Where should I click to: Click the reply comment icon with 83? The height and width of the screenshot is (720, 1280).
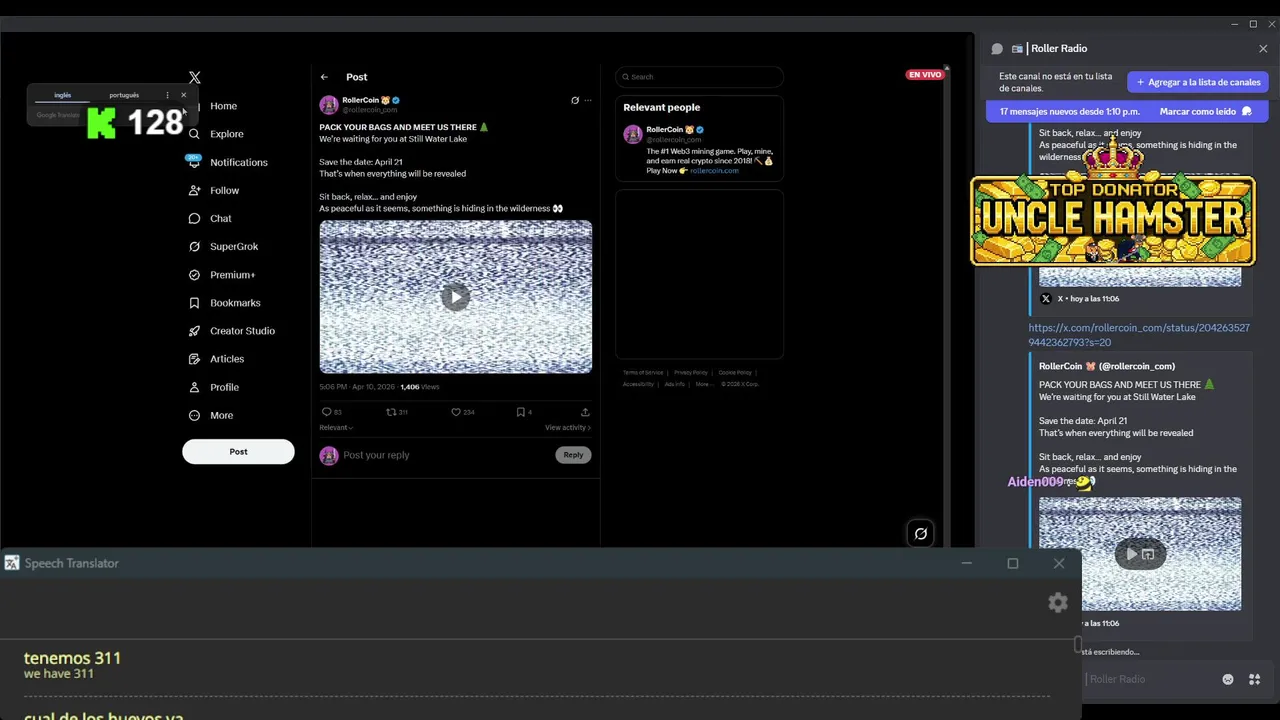326,412
